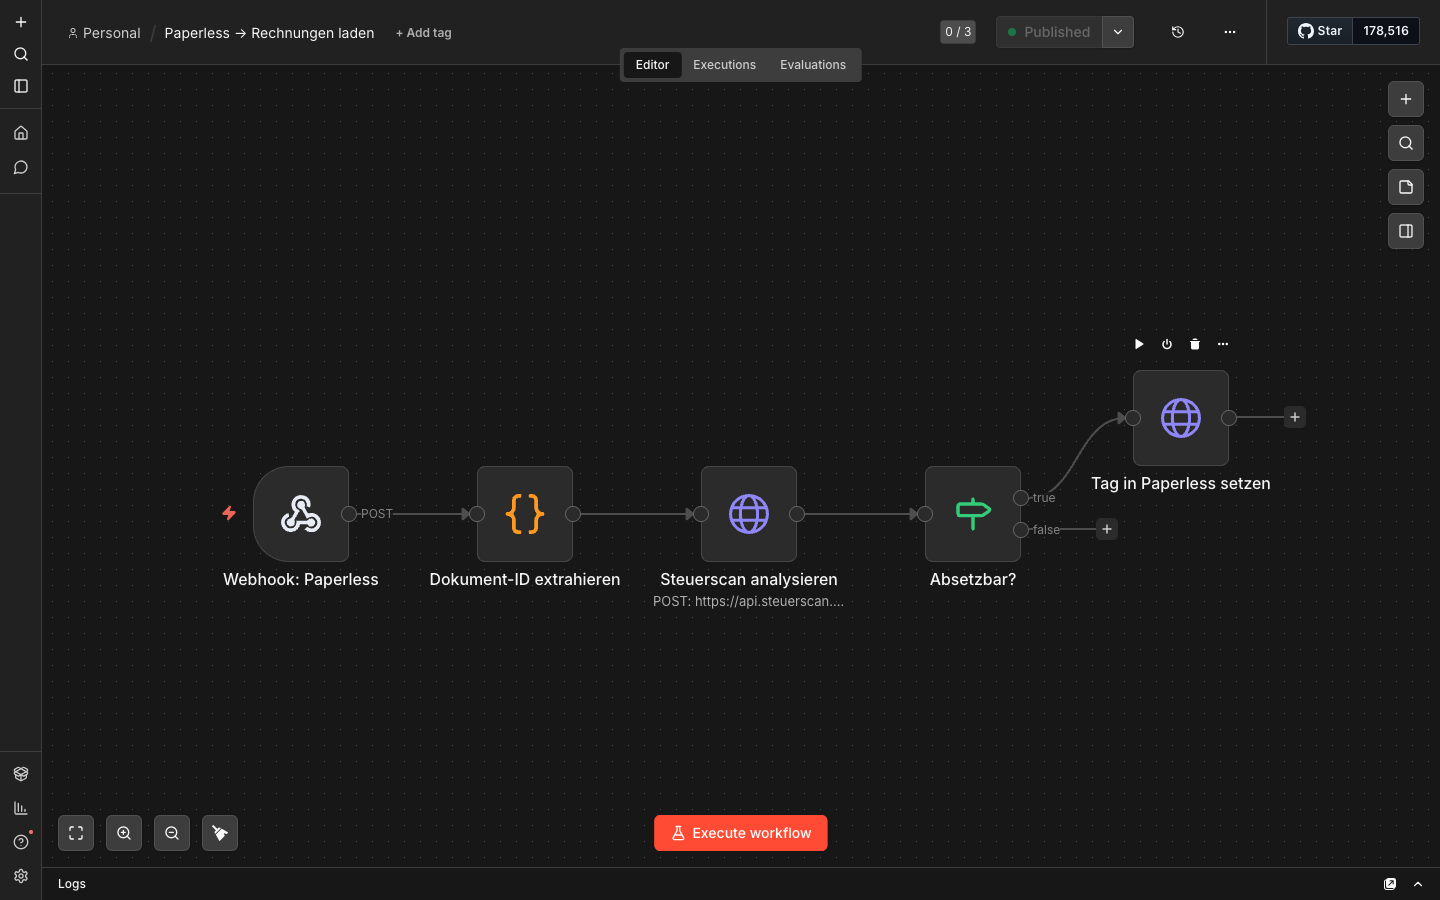Zoom in on the workflow canvas

[x=124, y=833]
